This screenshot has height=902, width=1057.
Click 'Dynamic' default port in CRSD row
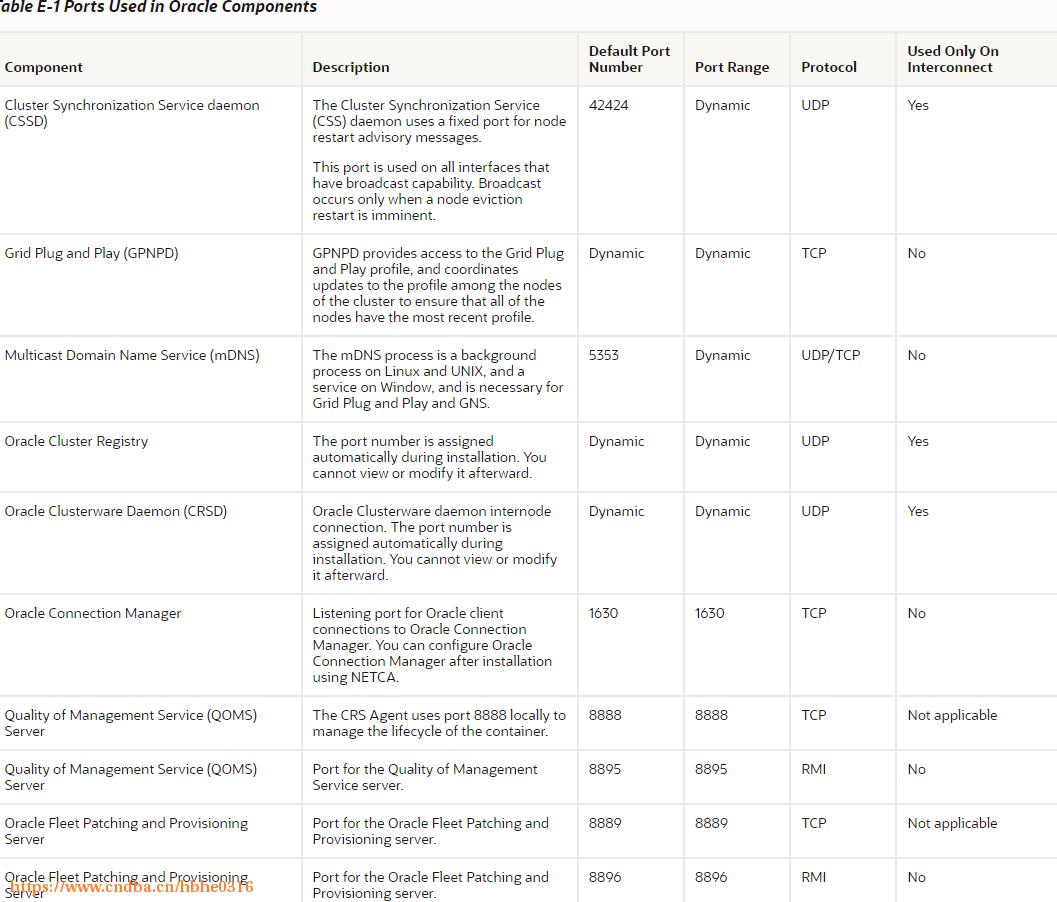click(616, 512)
